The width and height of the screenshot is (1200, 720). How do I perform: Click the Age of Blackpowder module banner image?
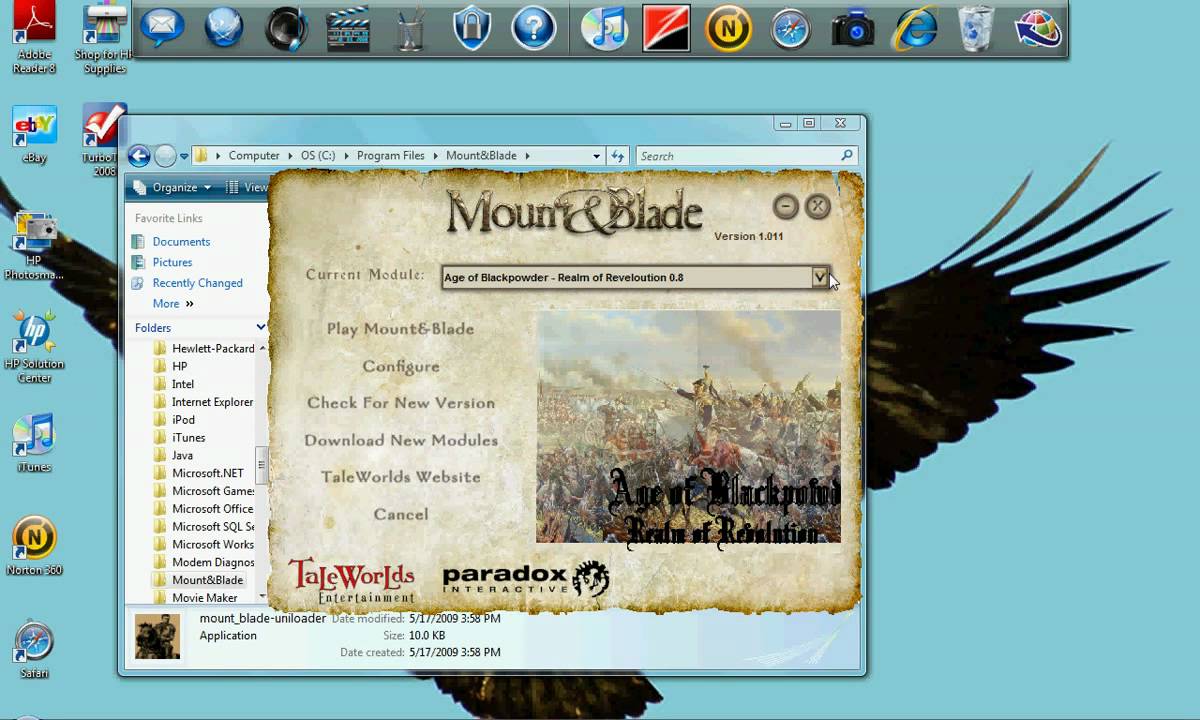[688, 427]
